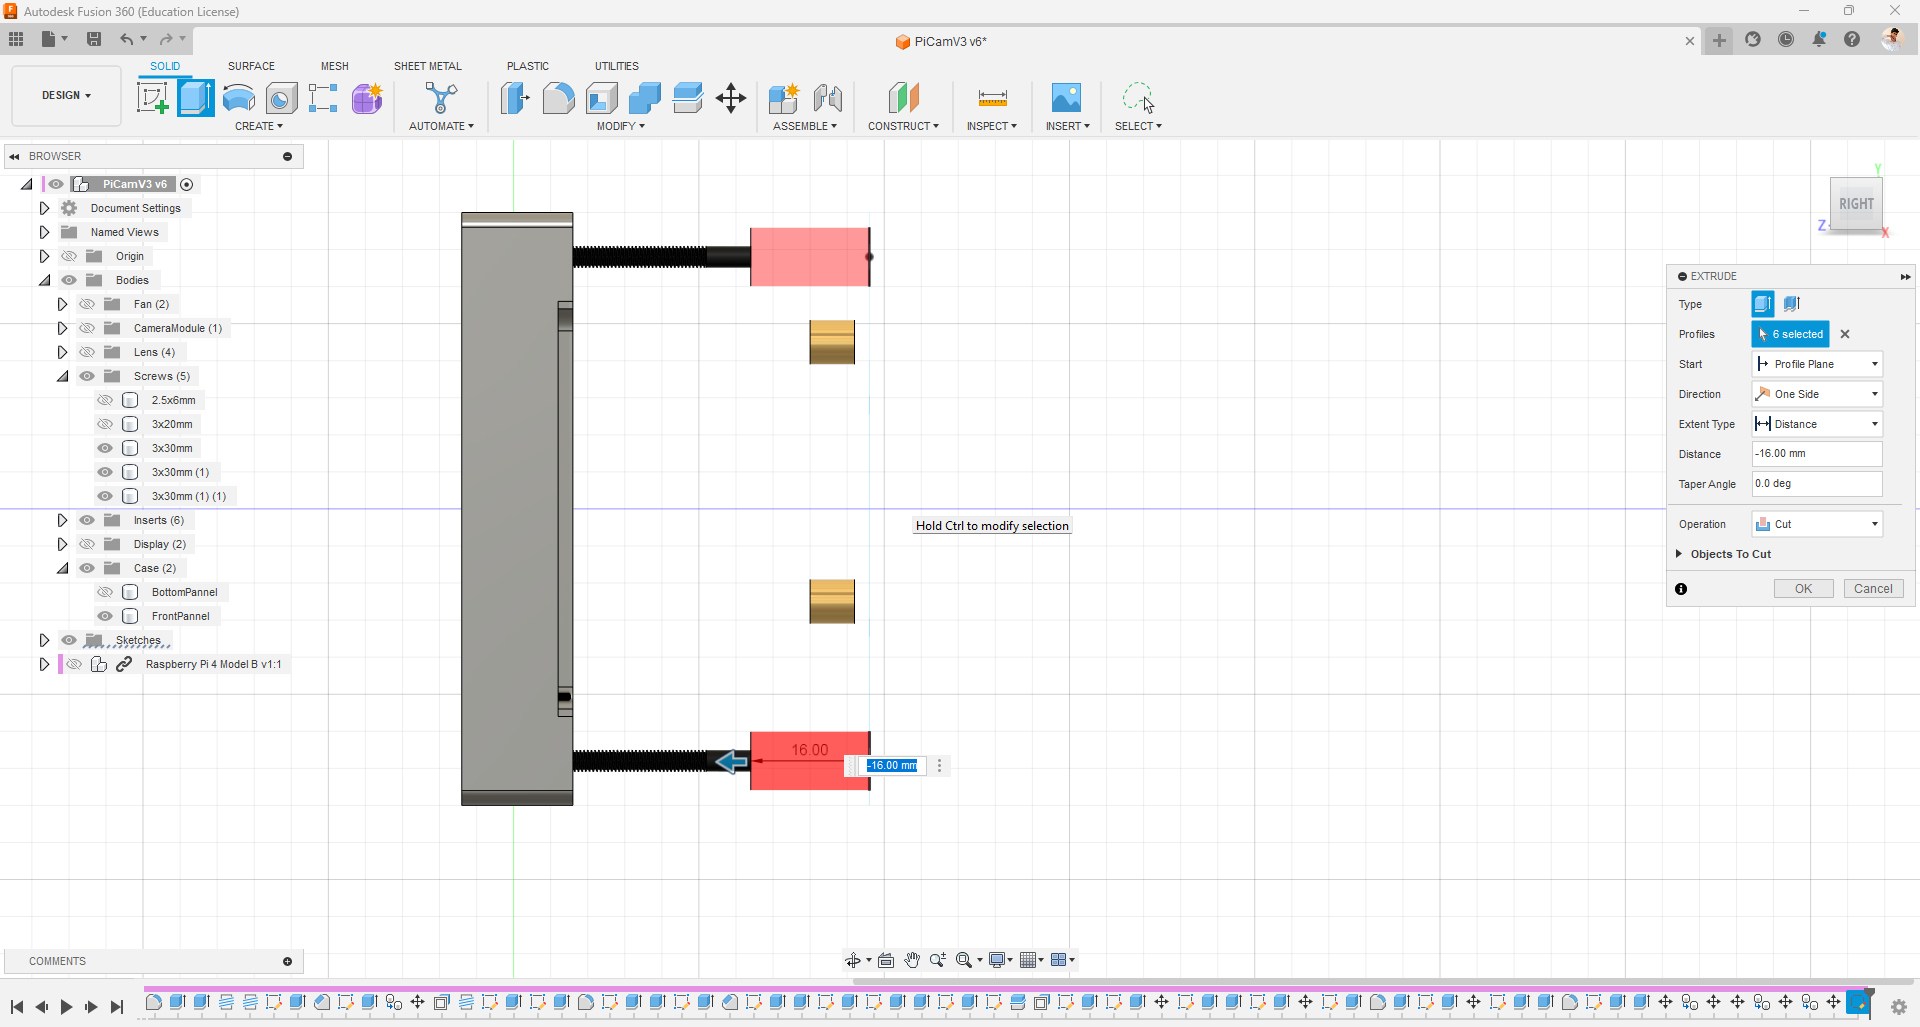Image resolution: width=1920 pixels, height=1027 pixels.
Task: Cancel the Extrude dialog
Action: tap(1873, 589)
